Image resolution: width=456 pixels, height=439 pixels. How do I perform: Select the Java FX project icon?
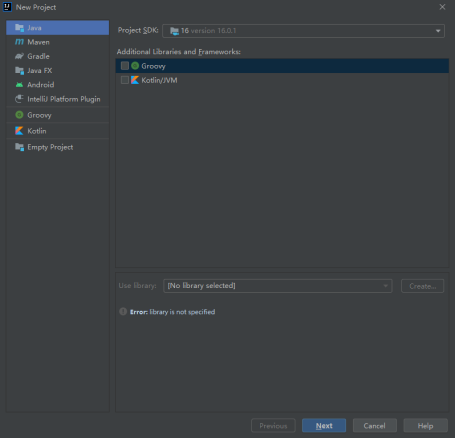pyautogui.click(x=19, y=70)
